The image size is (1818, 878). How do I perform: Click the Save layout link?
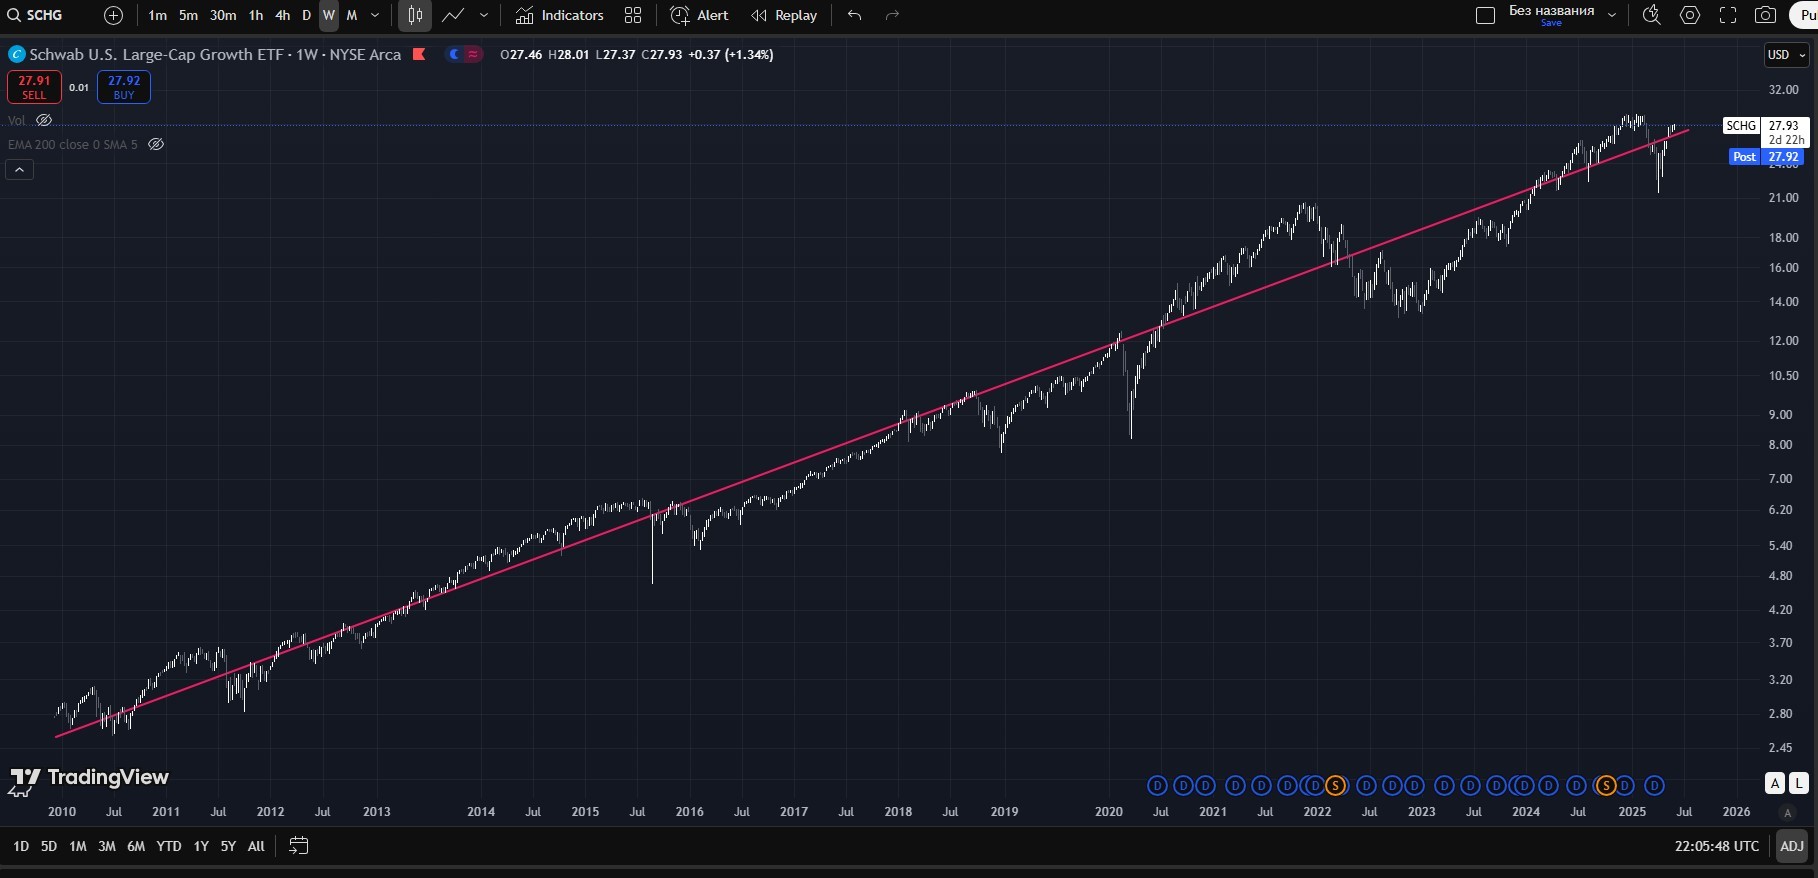[1551, 23]
